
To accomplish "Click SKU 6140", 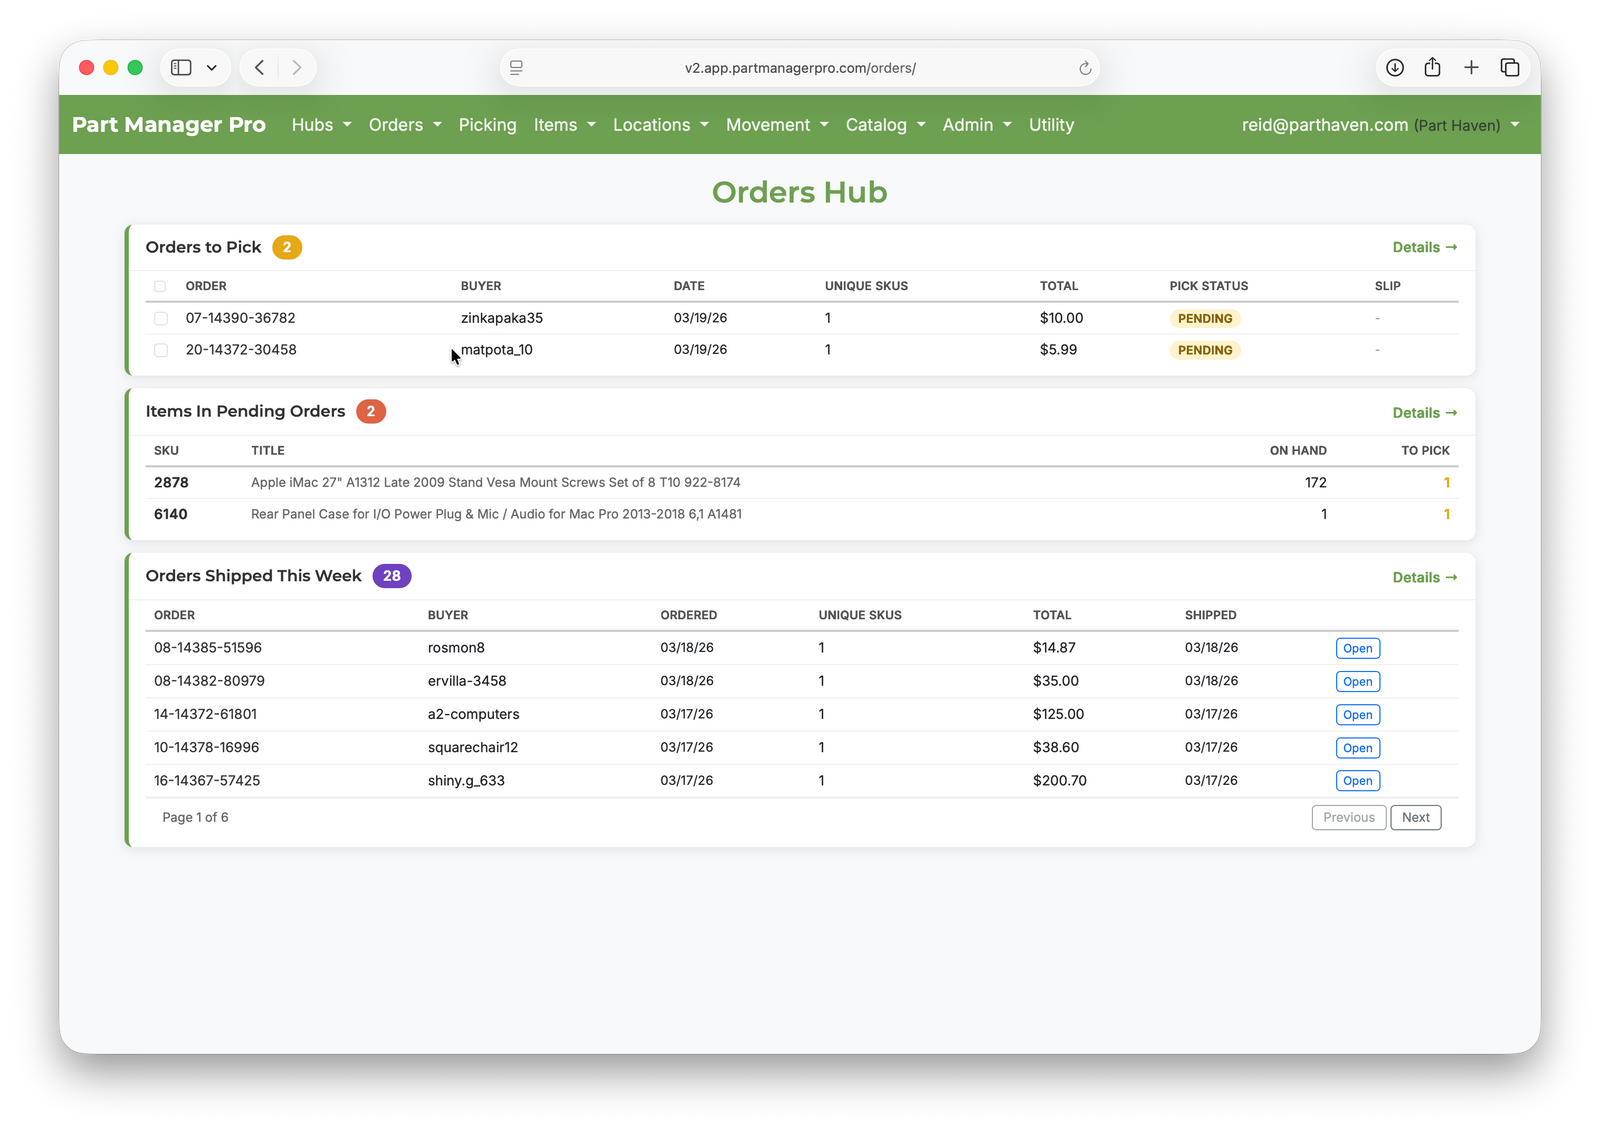I will tap(171, 514).
